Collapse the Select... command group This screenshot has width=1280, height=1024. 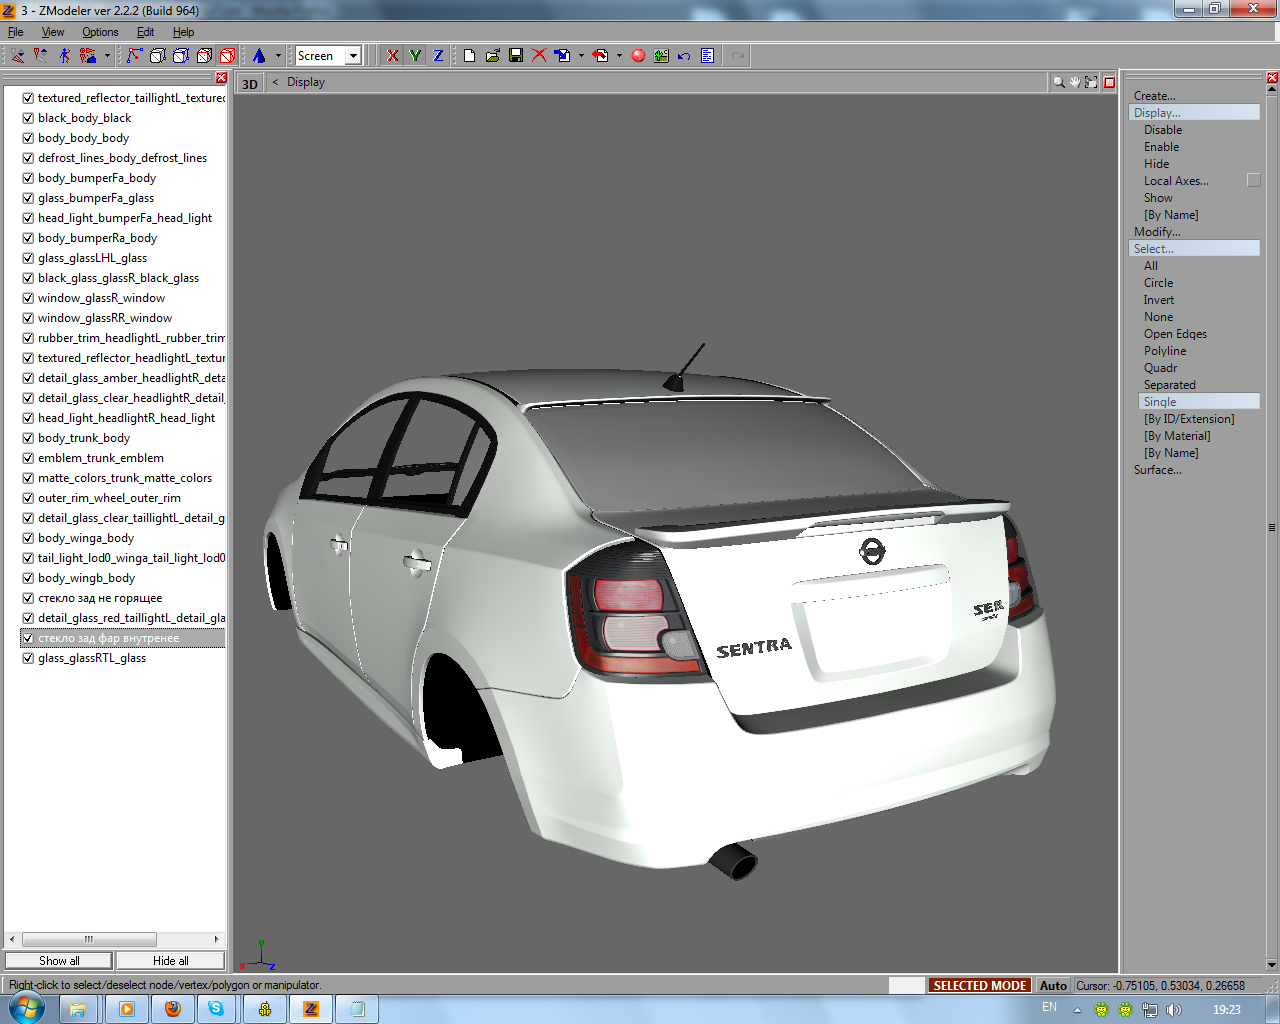tap(1194, 249)
